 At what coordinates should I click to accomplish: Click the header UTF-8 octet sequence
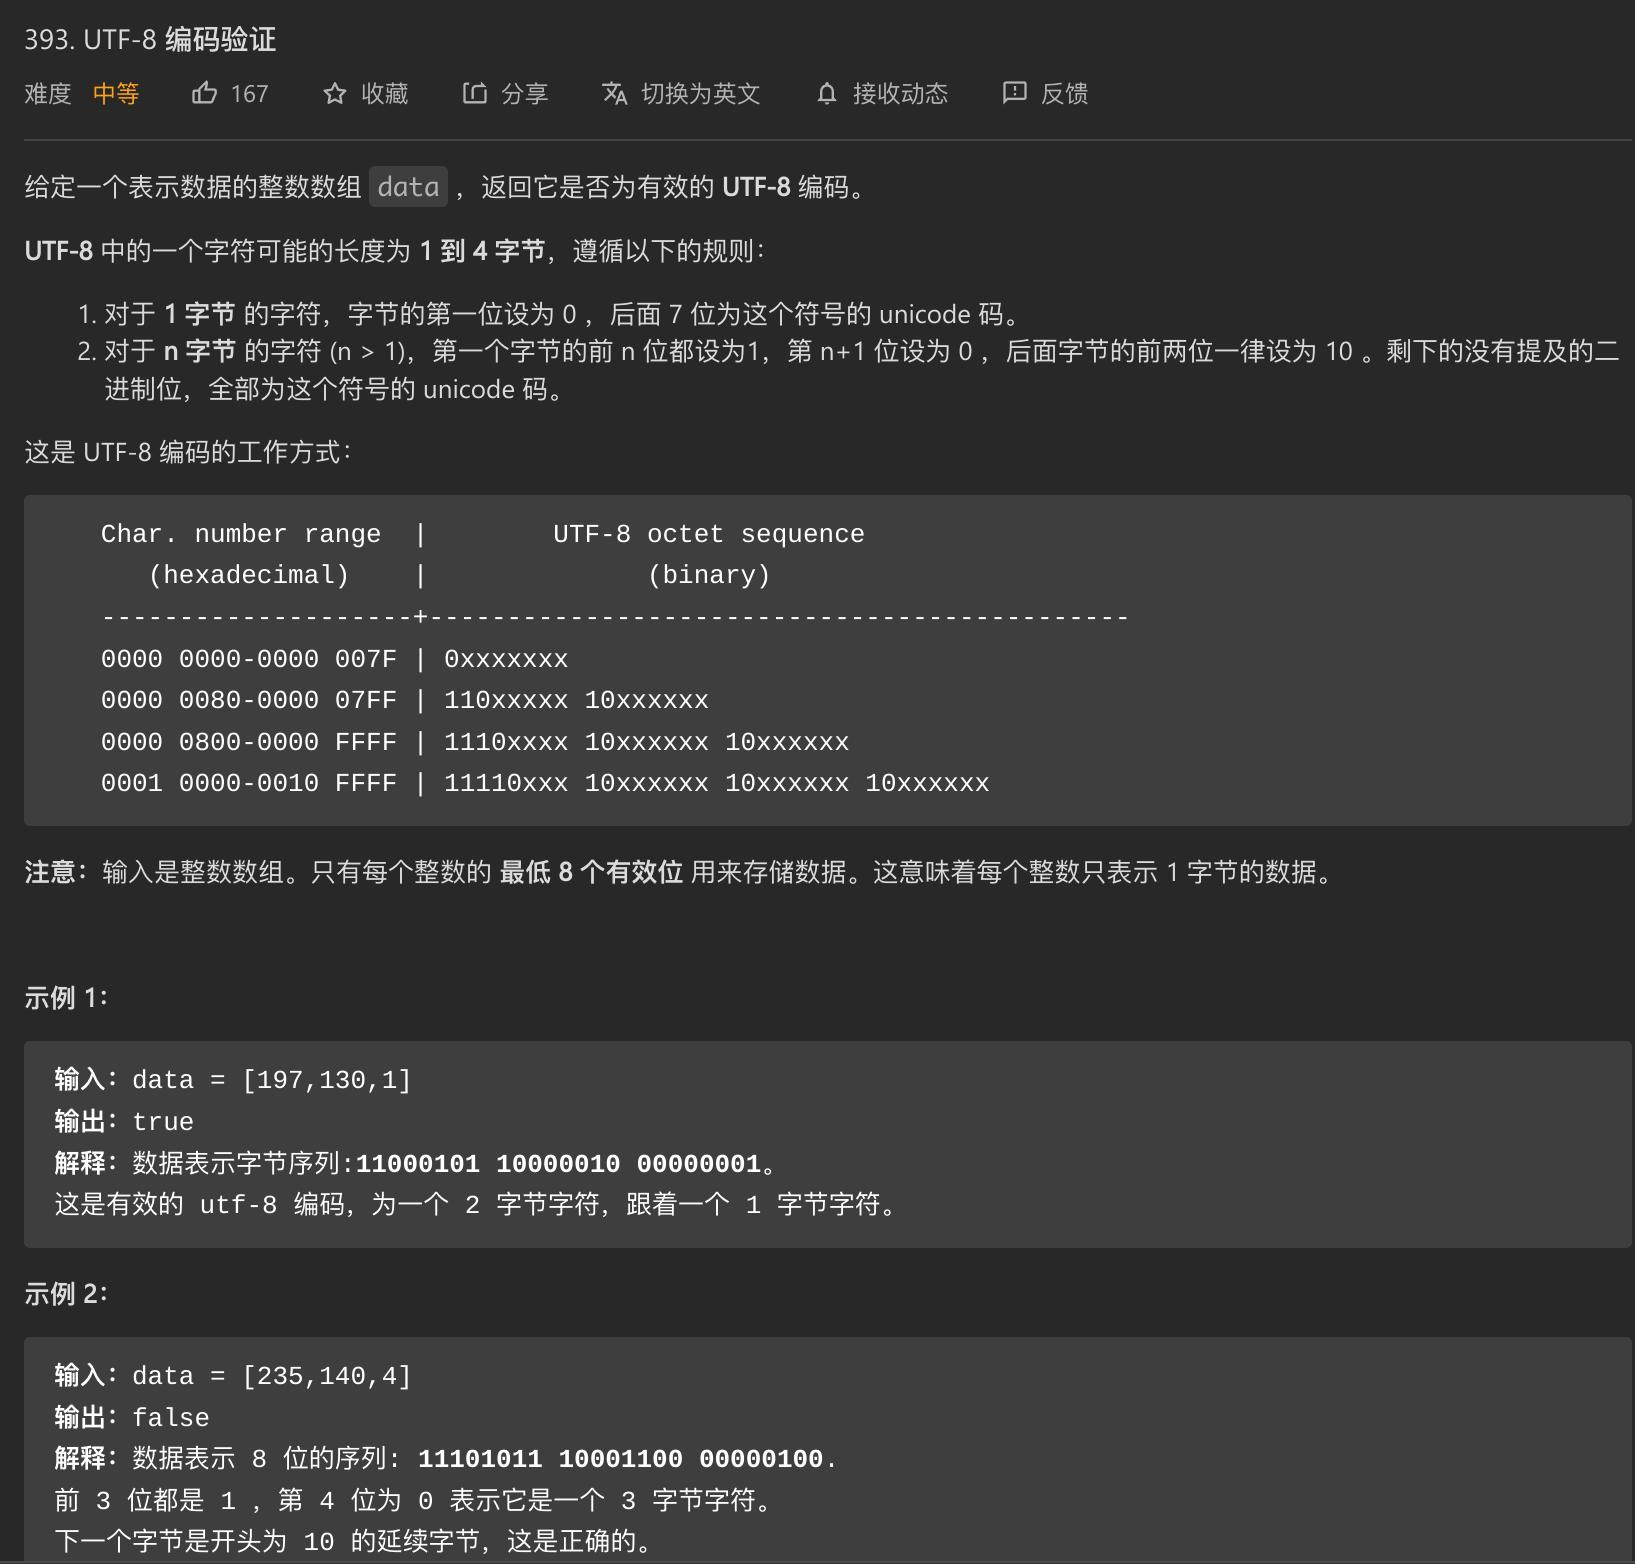pyautogui.click(x=709, y=534)
